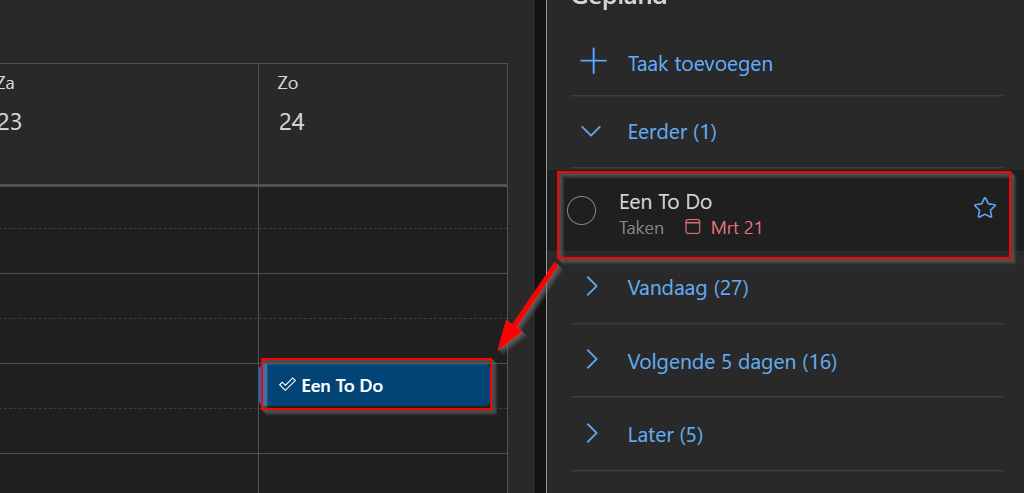Complete Een To Do with circle checkbox
The height and width of the screenshot is (493, 1024).
581,211
